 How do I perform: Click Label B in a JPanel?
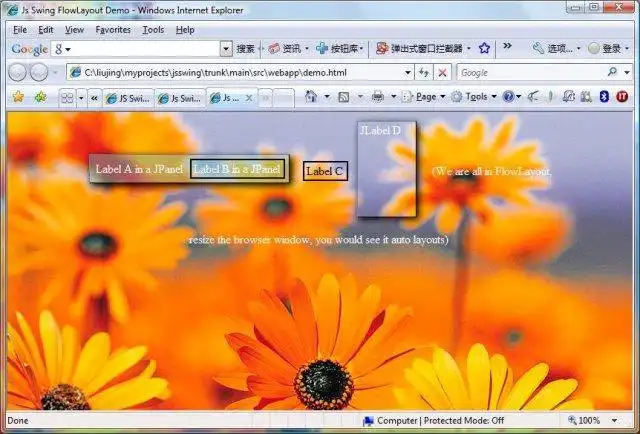(237, 169)
